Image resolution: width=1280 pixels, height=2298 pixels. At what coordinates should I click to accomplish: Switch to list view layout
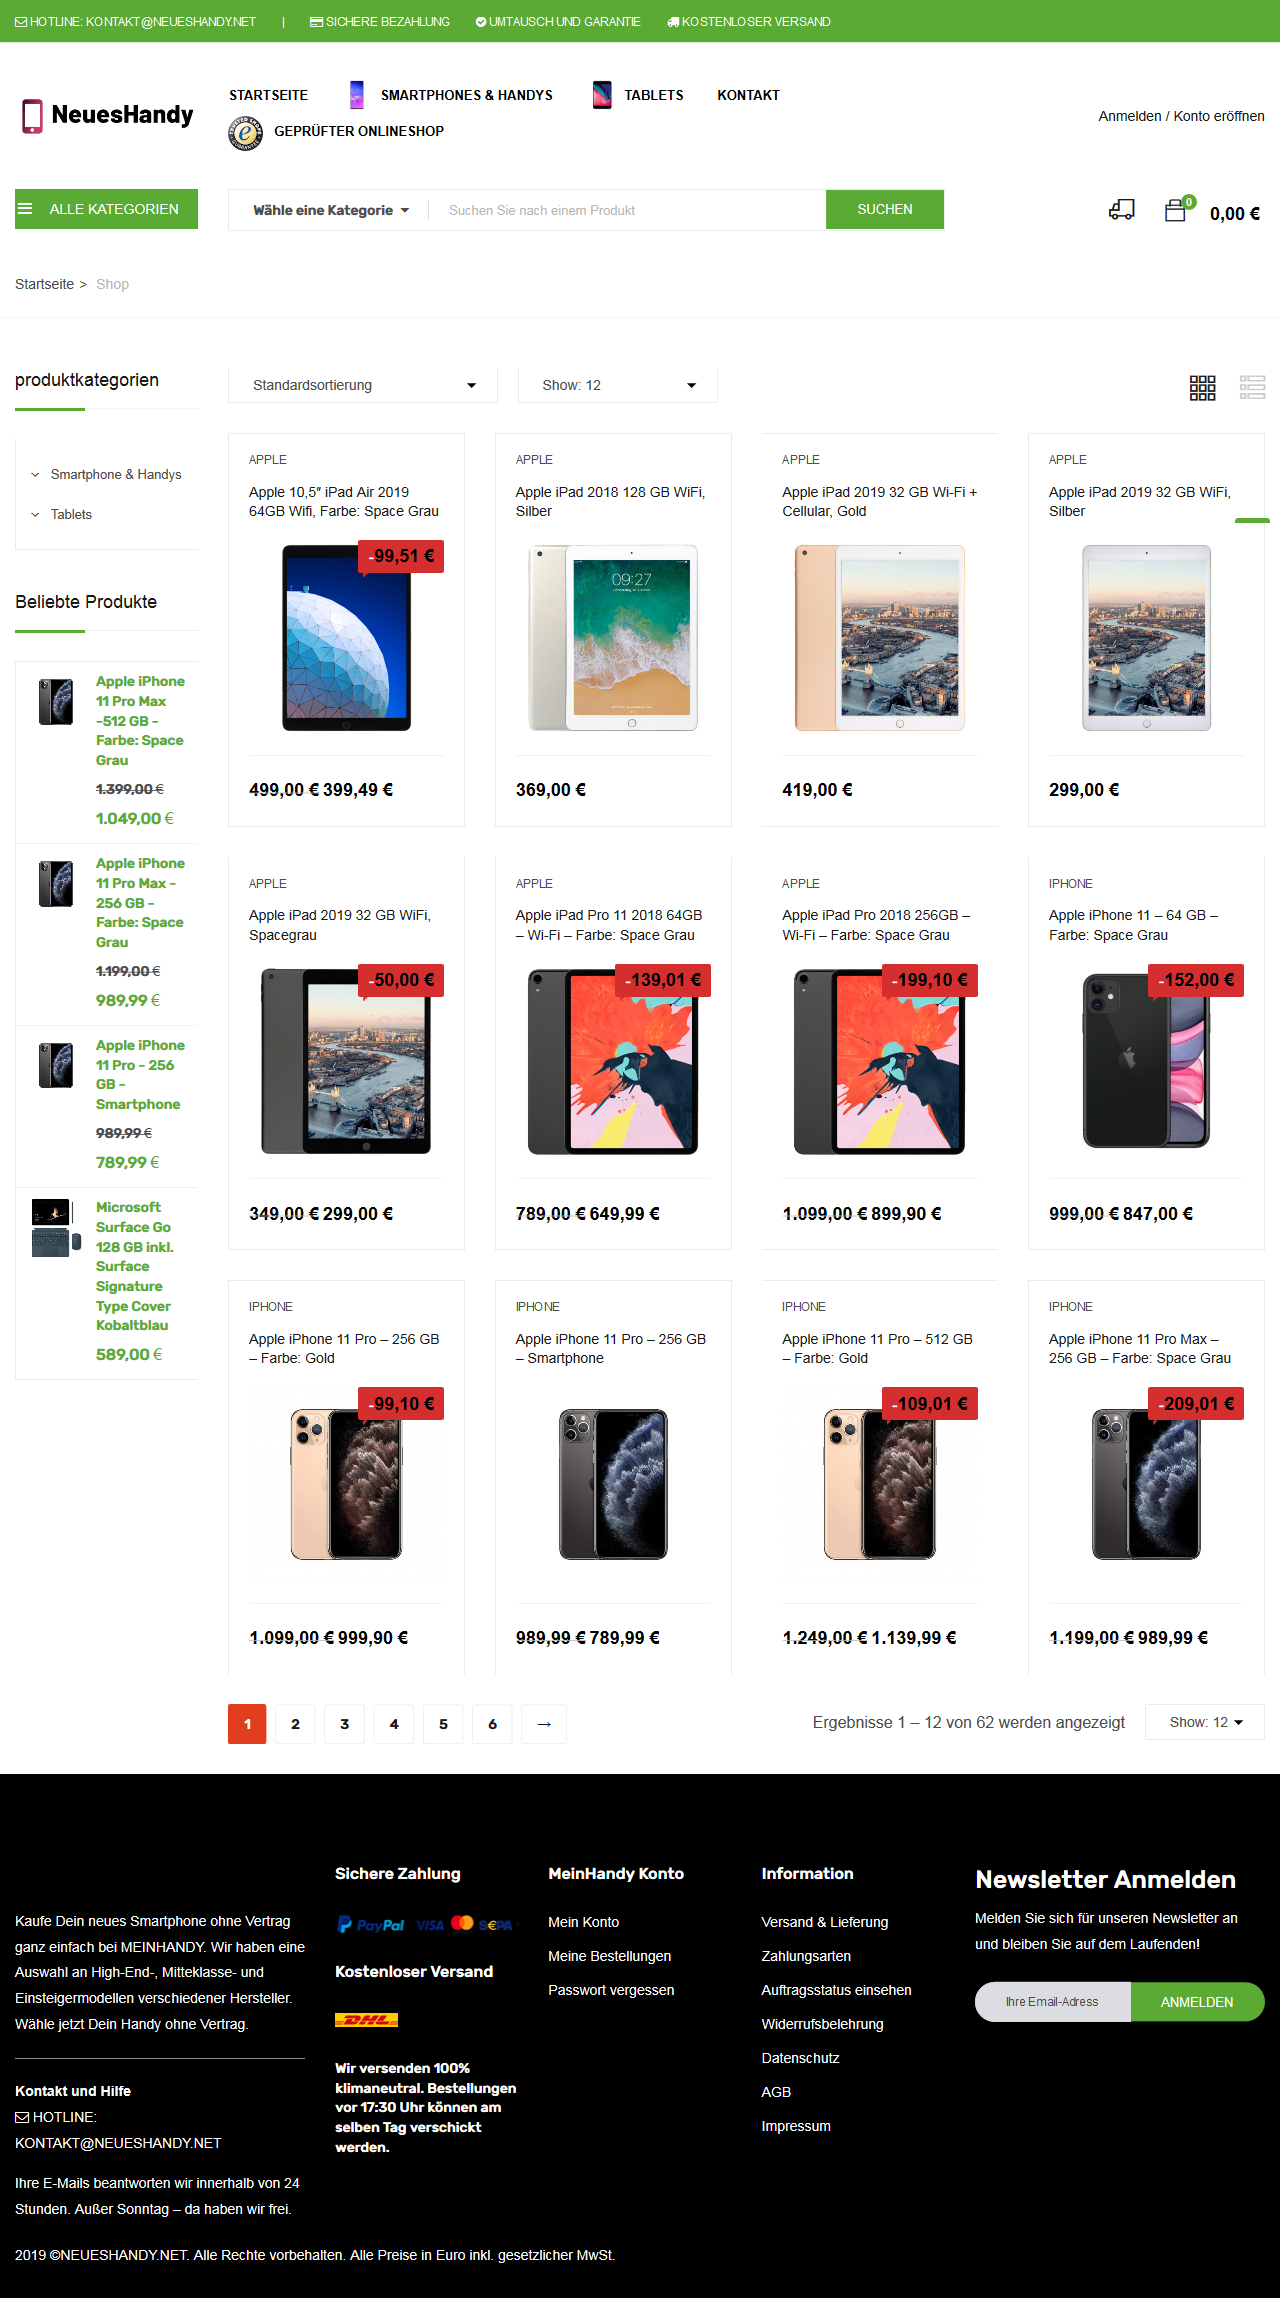point(1252,388)
